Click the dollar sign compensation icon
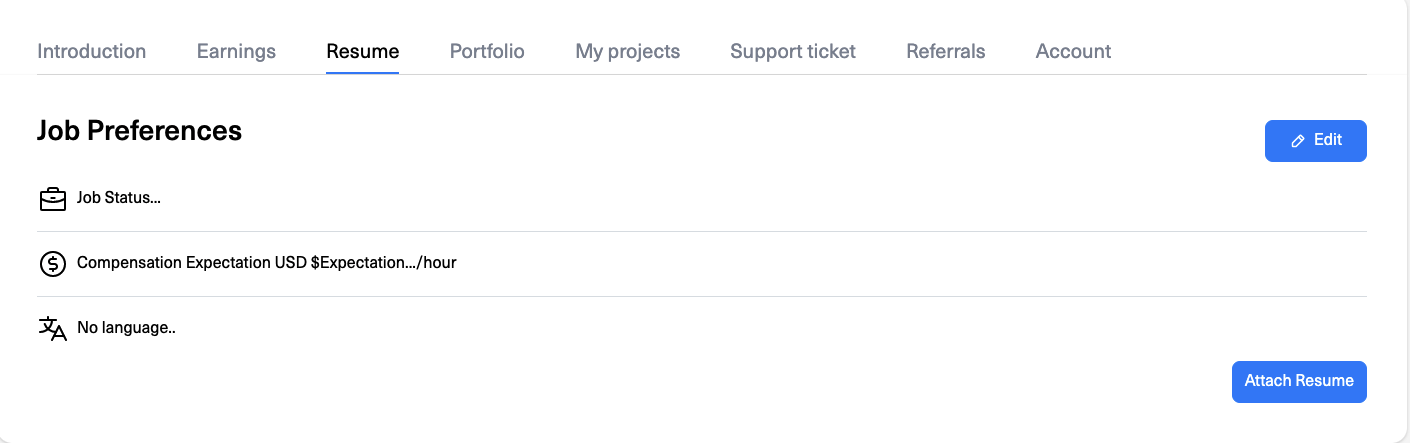The width and height of the screenshot is (1410, 443). point(52,264)
